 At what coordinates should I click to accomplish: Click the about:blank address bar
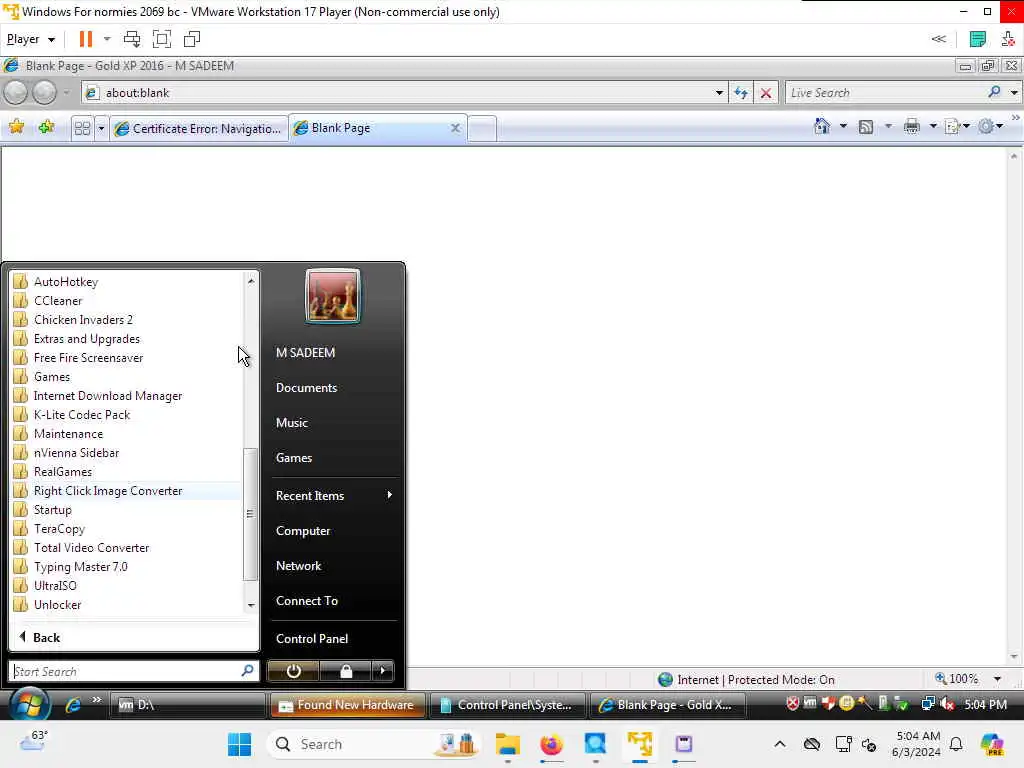coord(405,93)
